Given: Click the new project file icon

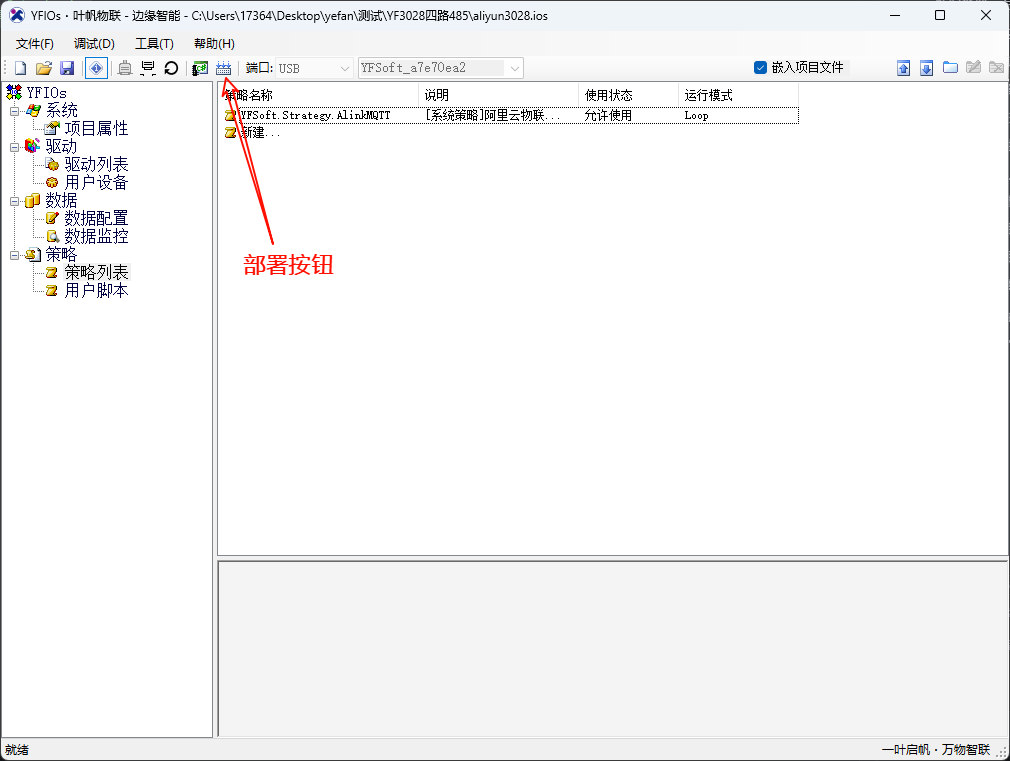Looking at the screenshot, I should click(20, 68).
